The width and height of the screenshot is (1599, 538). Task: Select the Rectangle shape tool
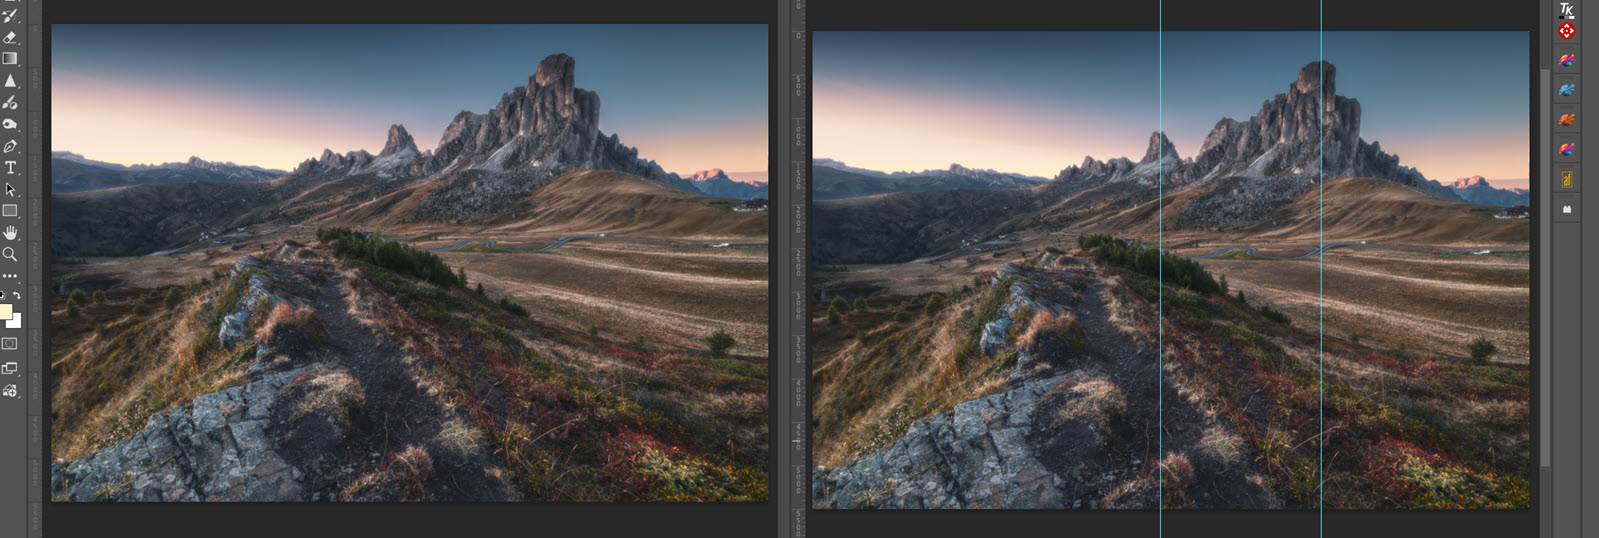pos(10,211)
